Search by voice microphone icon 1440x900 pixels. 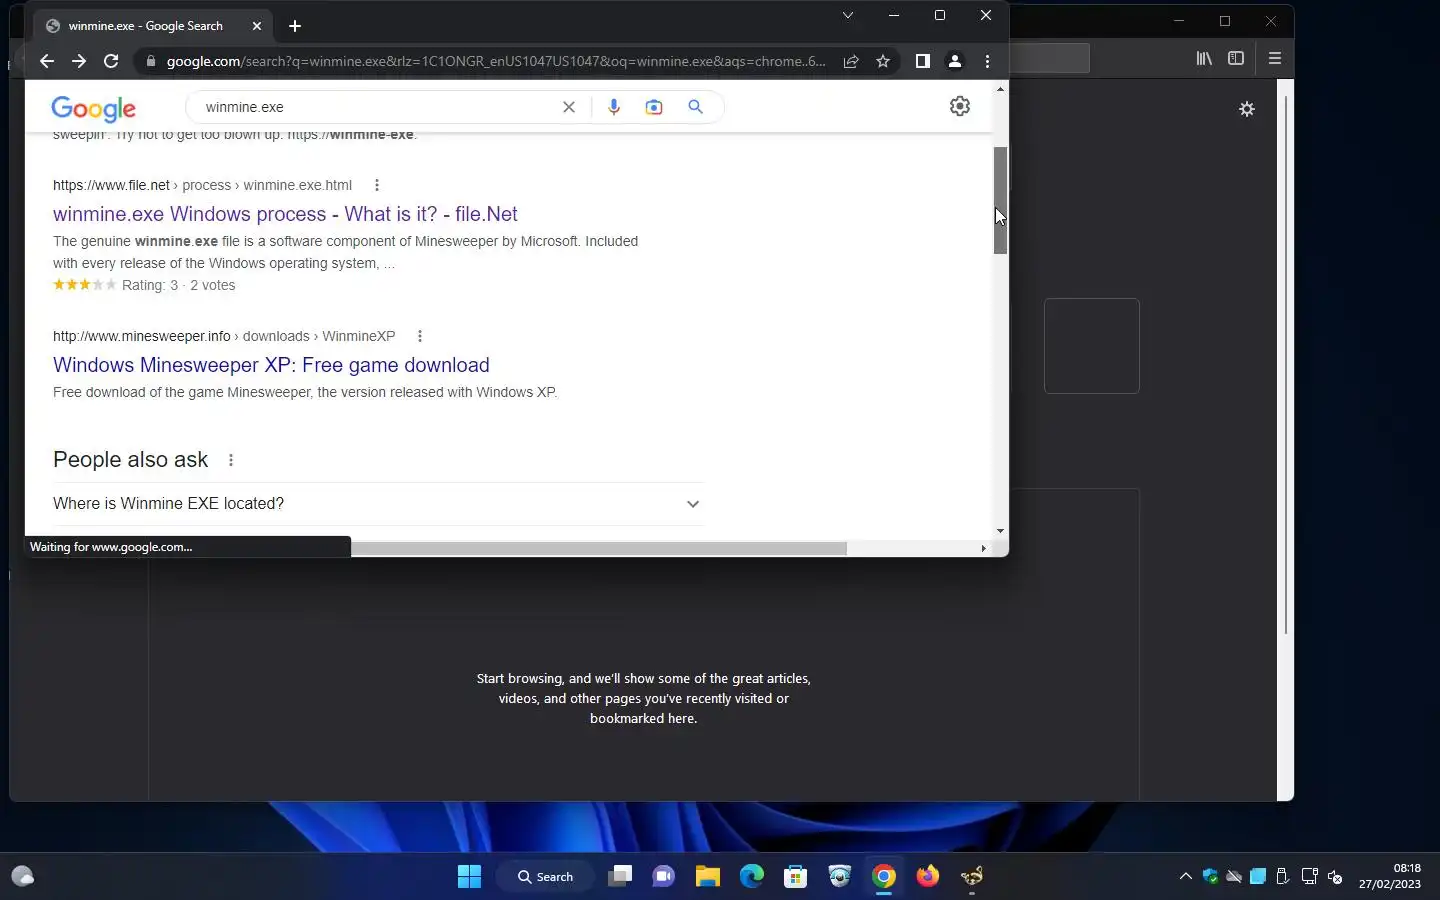[614, 107]
